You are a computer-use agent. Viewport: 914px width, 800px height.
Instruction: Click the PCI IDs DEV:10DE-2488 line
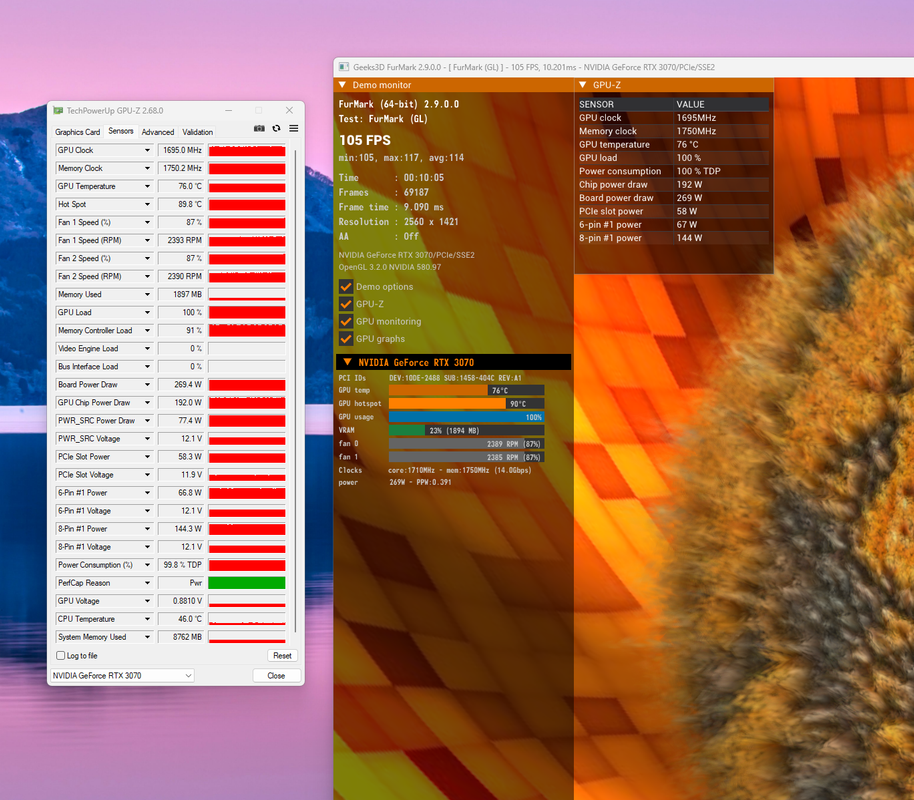pyautogui.click(x=430, y=378)
